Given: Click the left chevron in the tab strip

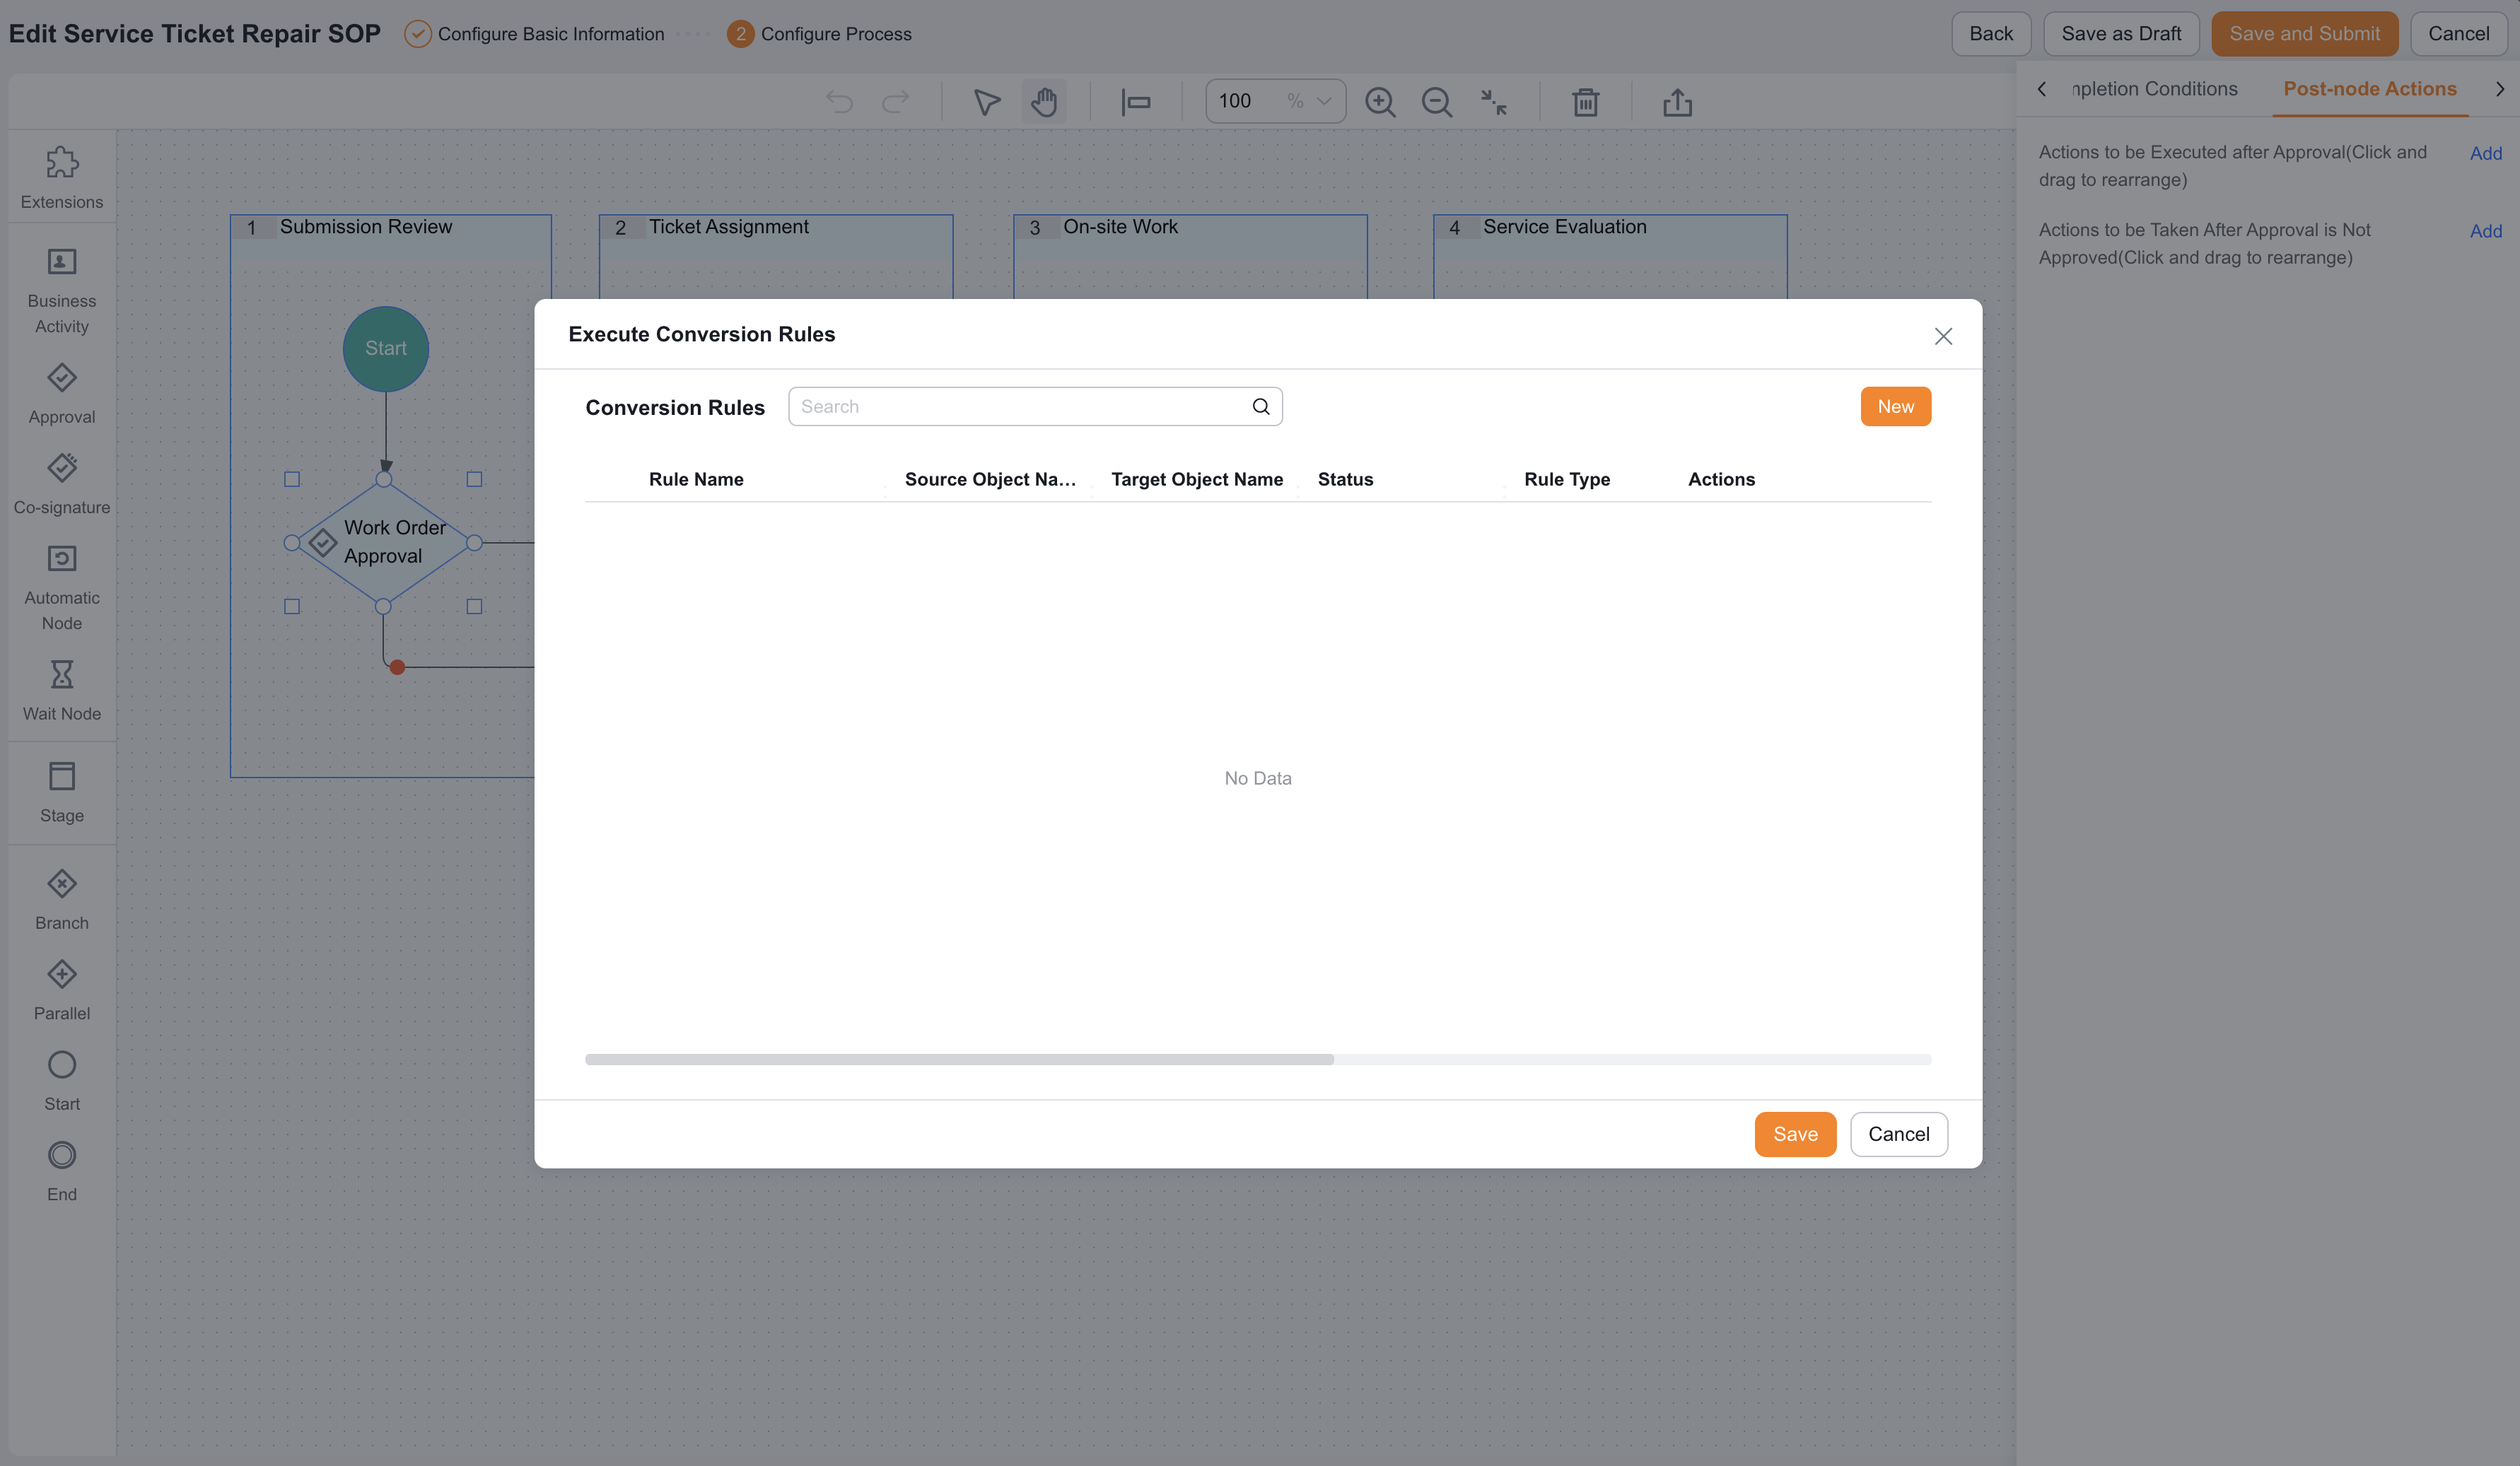Looking at the screenshot, I should (2042, 89).
